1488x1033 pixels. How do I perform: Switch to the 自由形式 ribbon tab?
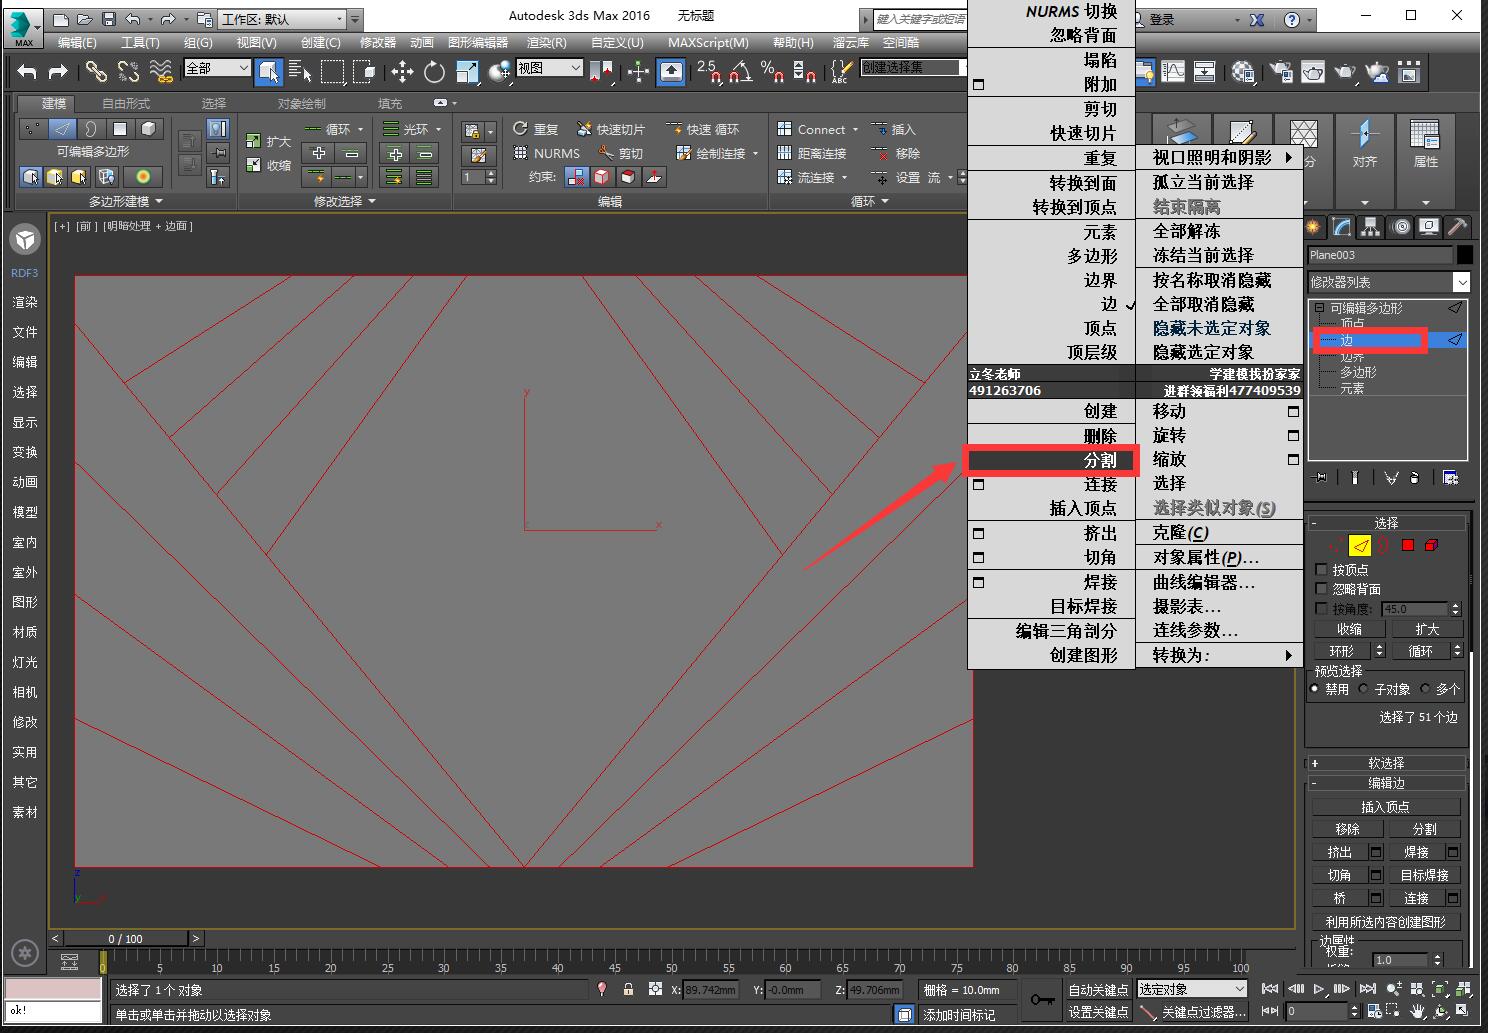[x=126, y=103]
